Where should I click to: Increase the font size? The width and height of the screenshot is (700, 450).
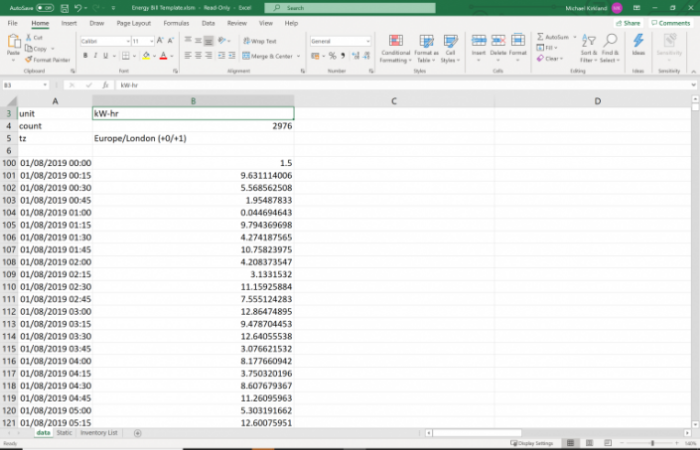(160, 41)
